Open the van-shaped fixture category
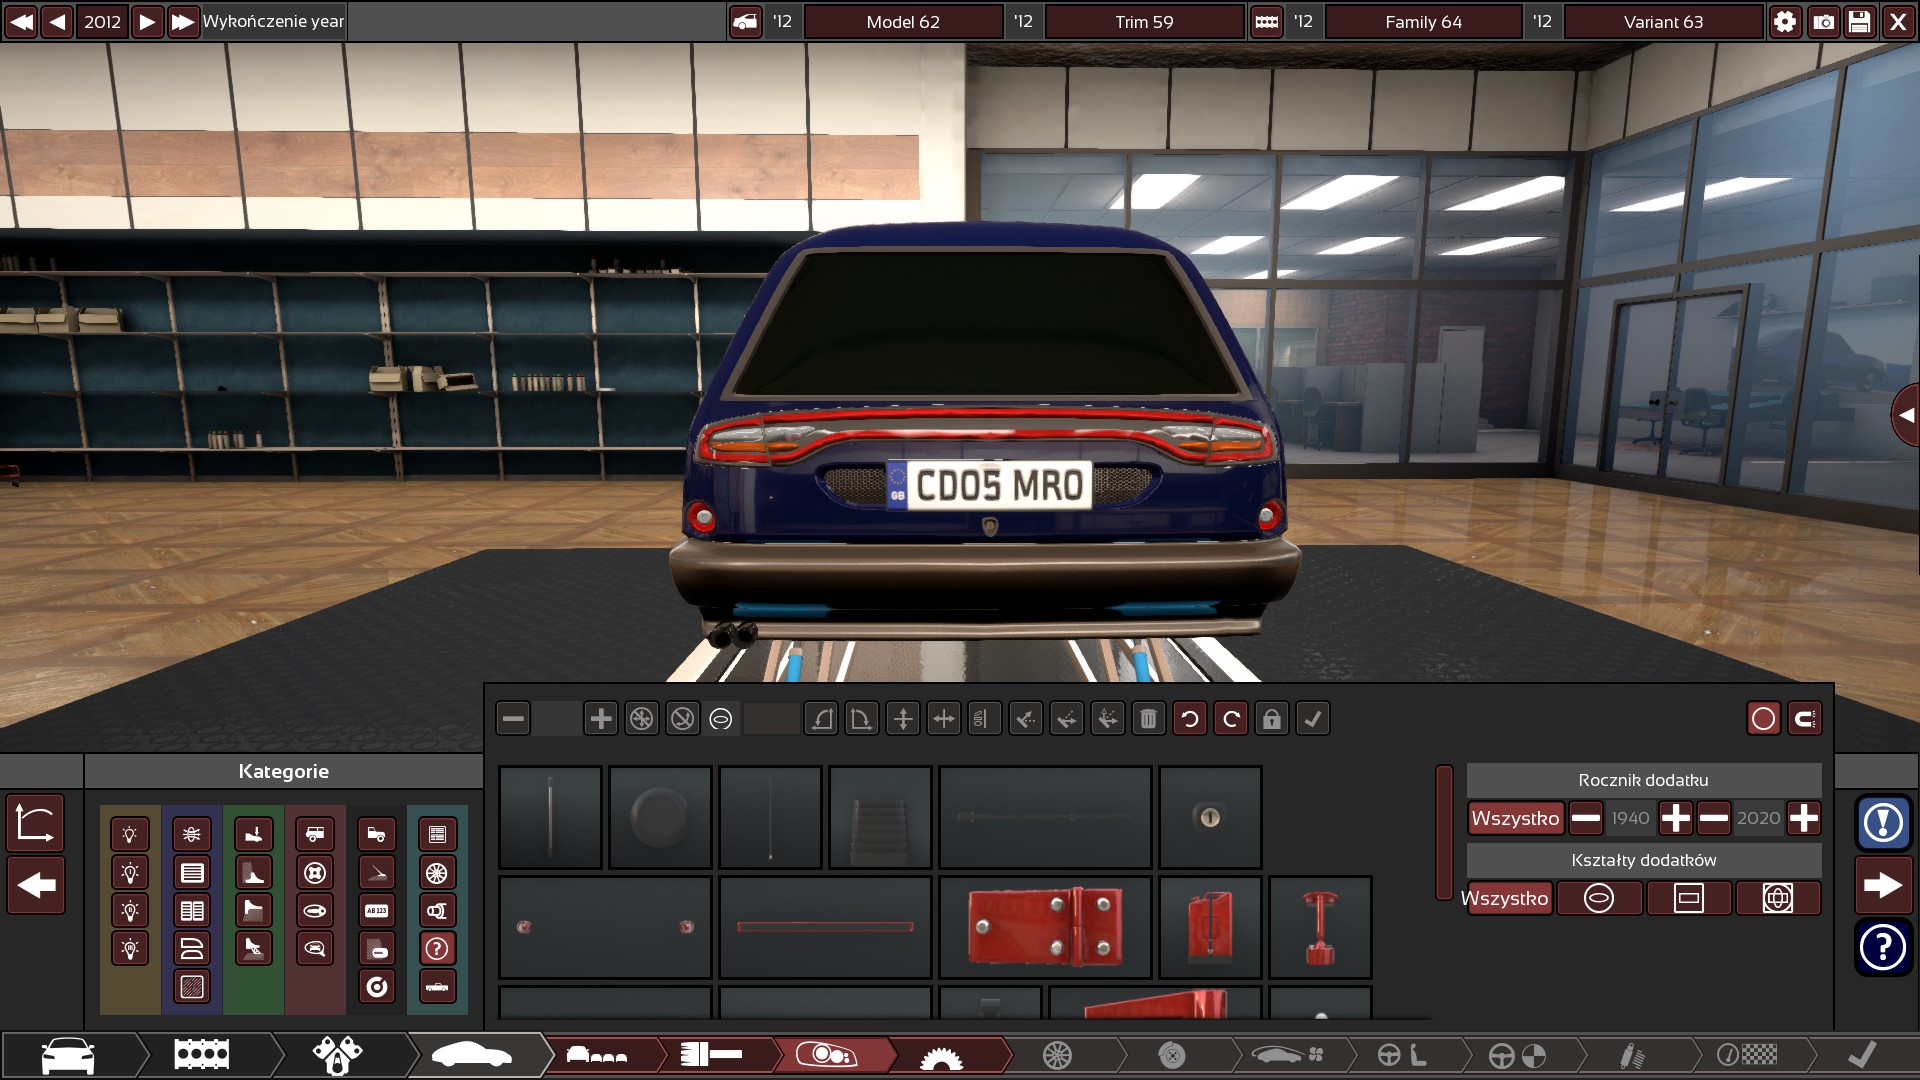 [x=315, y=834]
